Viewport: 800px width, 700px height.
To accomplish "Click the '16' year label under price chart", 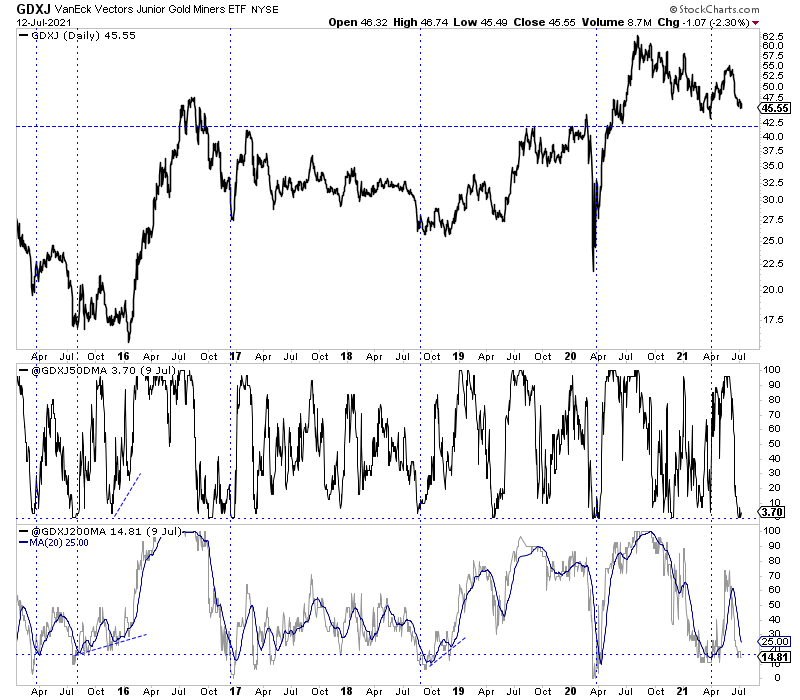I will point(123,356).
